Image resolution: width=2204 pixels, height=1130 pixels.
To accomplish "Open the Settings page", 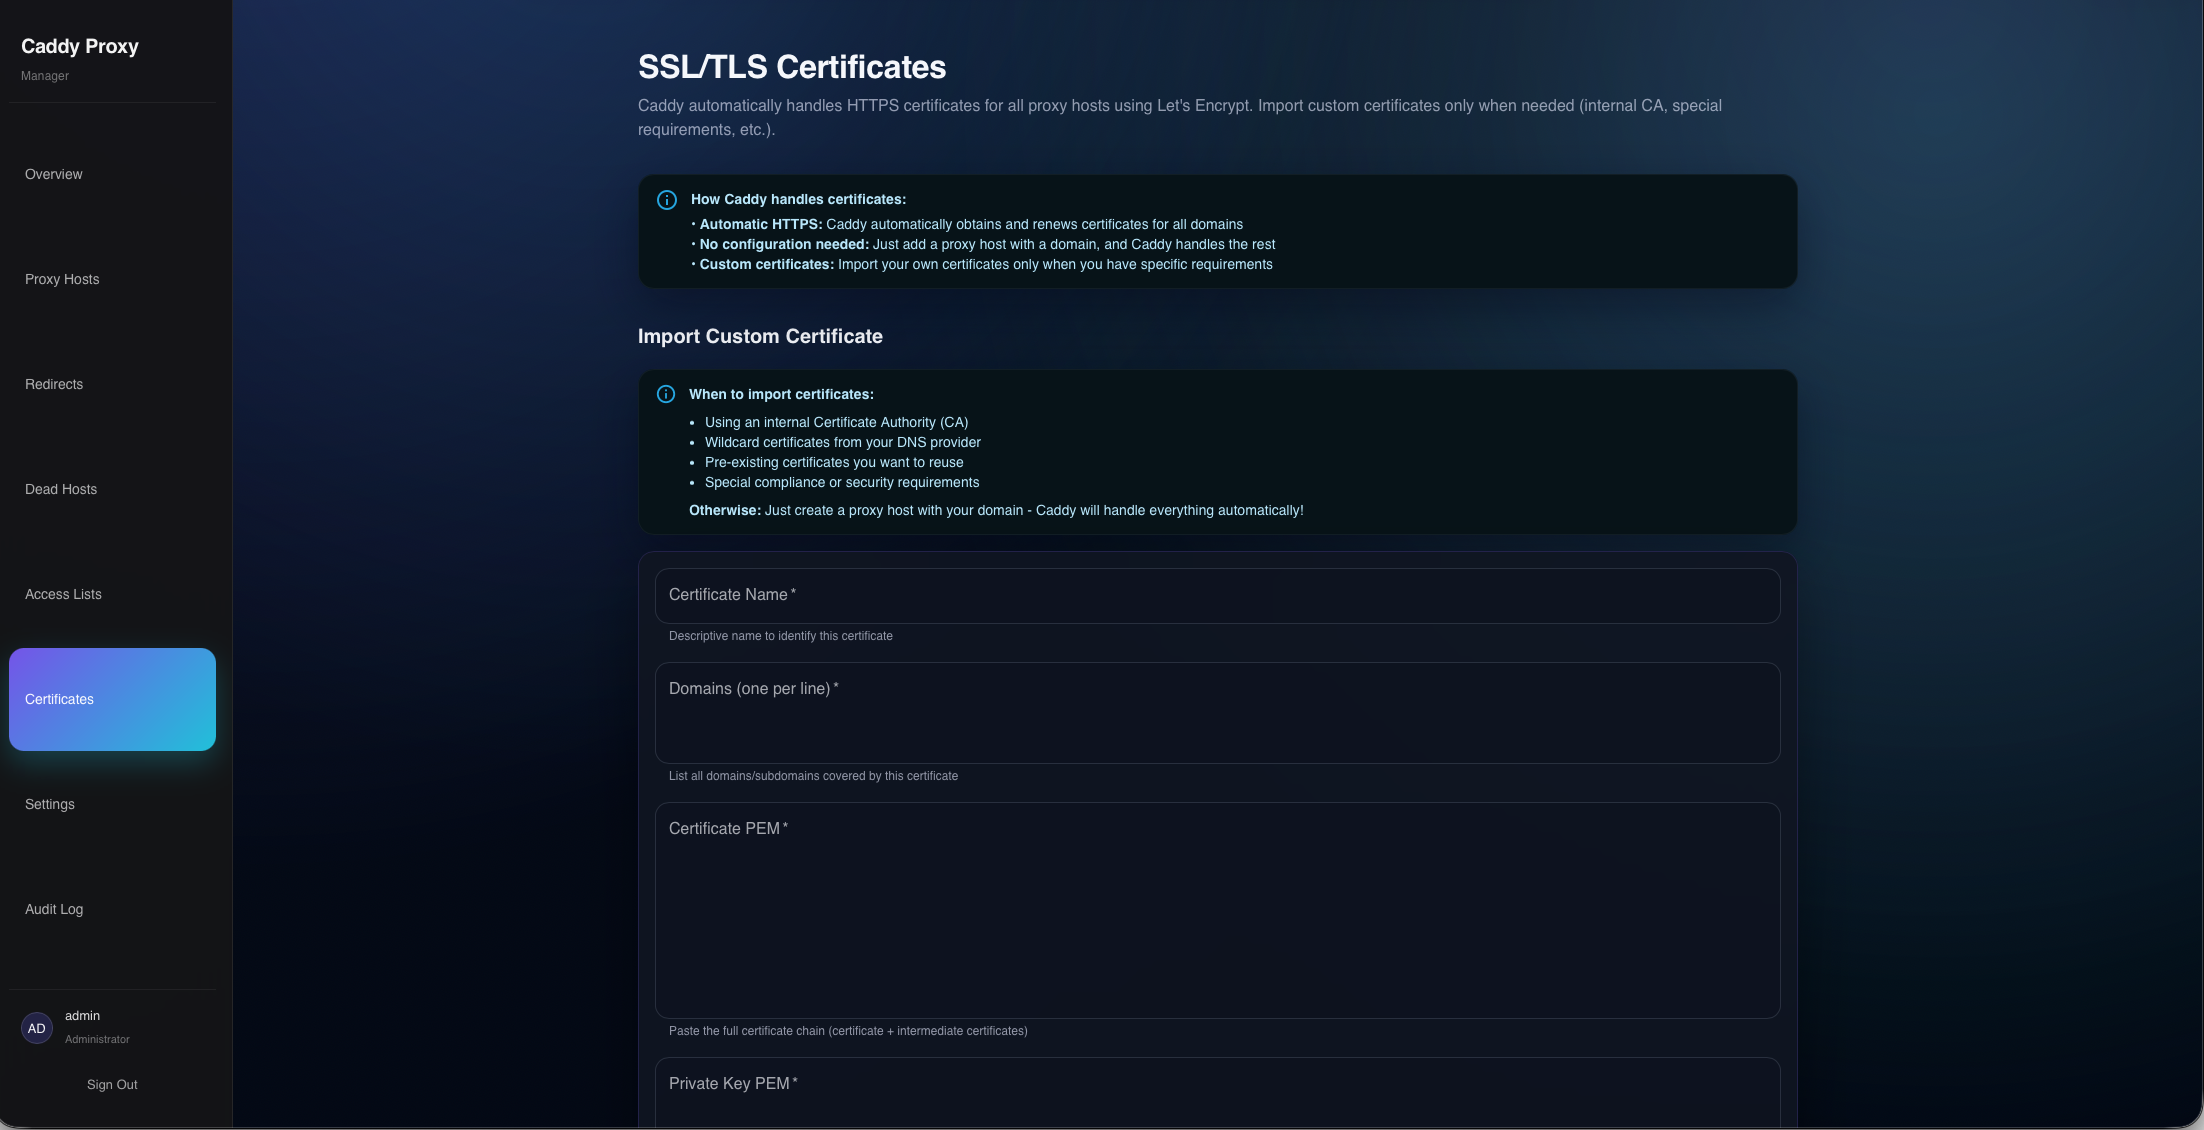I will point(49,804).
